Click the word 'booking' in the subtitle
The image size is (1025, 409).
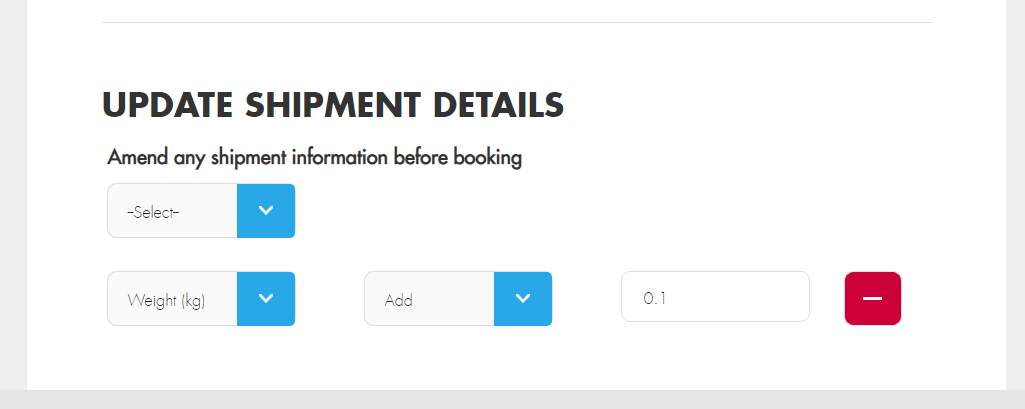pyautogui.click(x=487, y=158)
